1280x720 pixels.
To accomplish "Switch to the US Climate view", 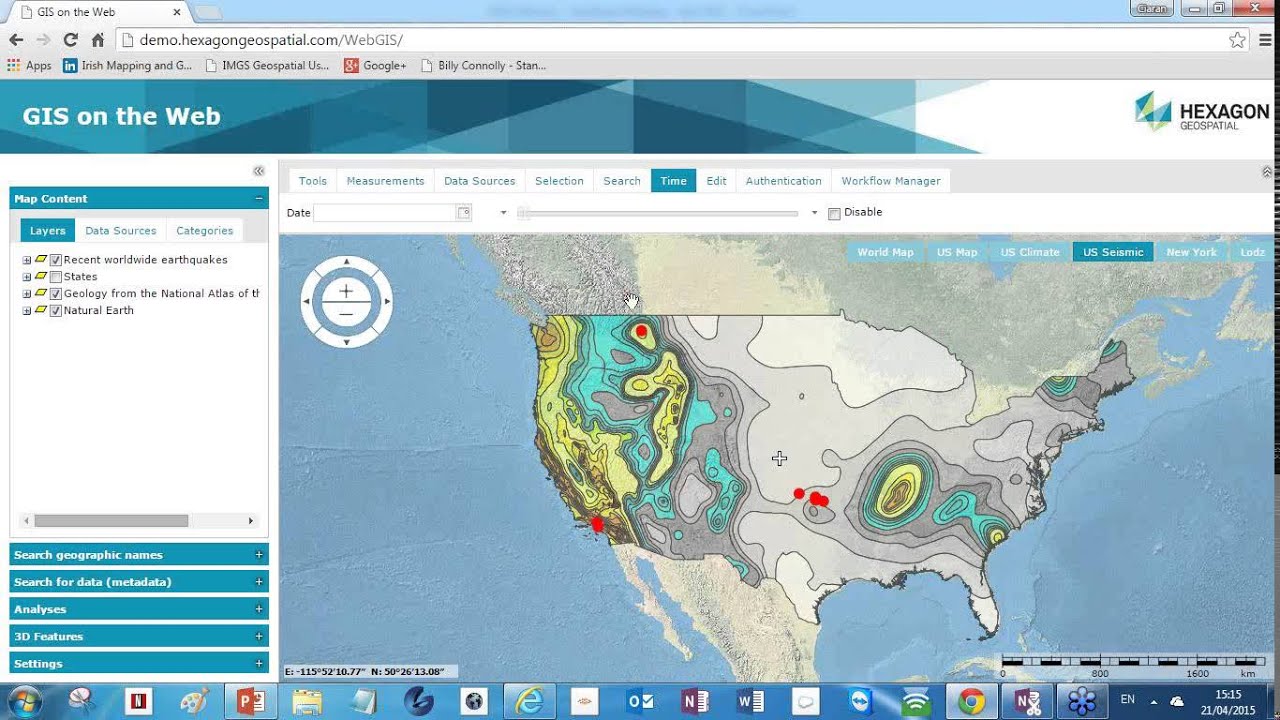I will pos(1030,252).
